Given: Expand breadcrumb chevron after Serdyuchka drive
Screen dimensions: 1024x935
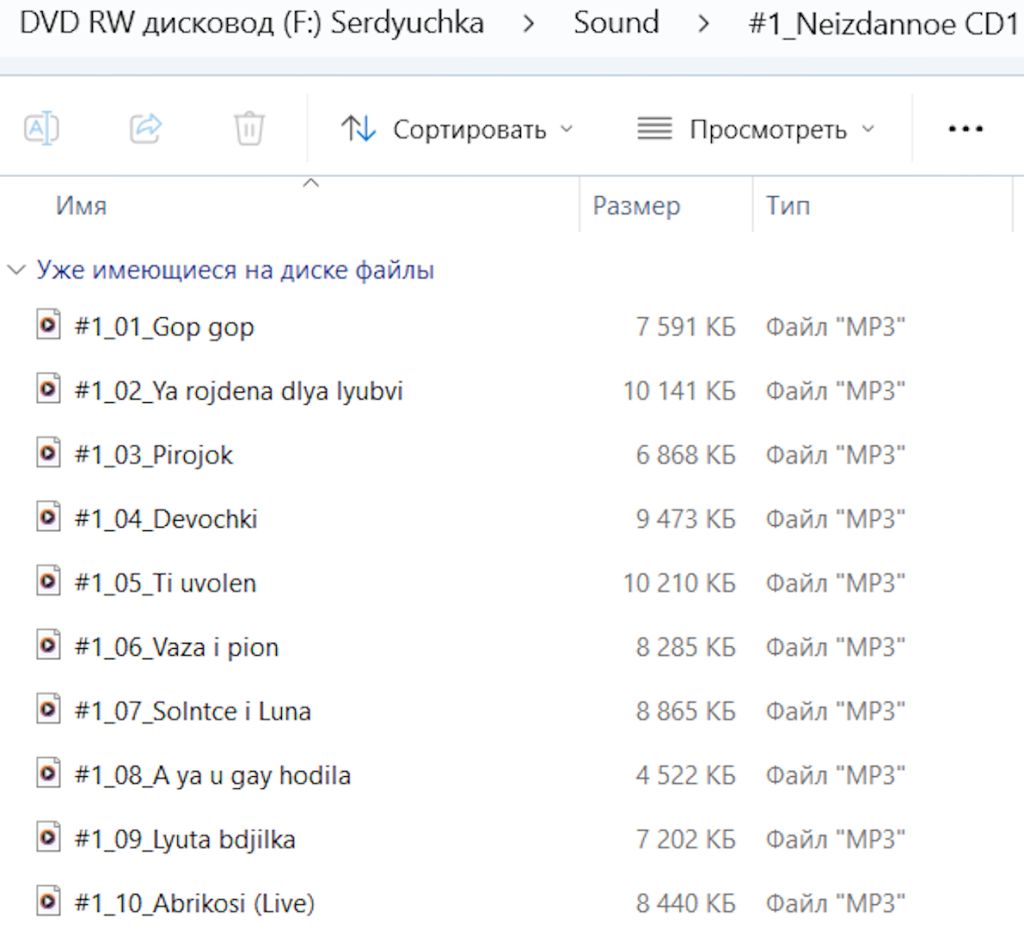Looking at the screenshot, I should pyautogui.click(x=529, y=25).
